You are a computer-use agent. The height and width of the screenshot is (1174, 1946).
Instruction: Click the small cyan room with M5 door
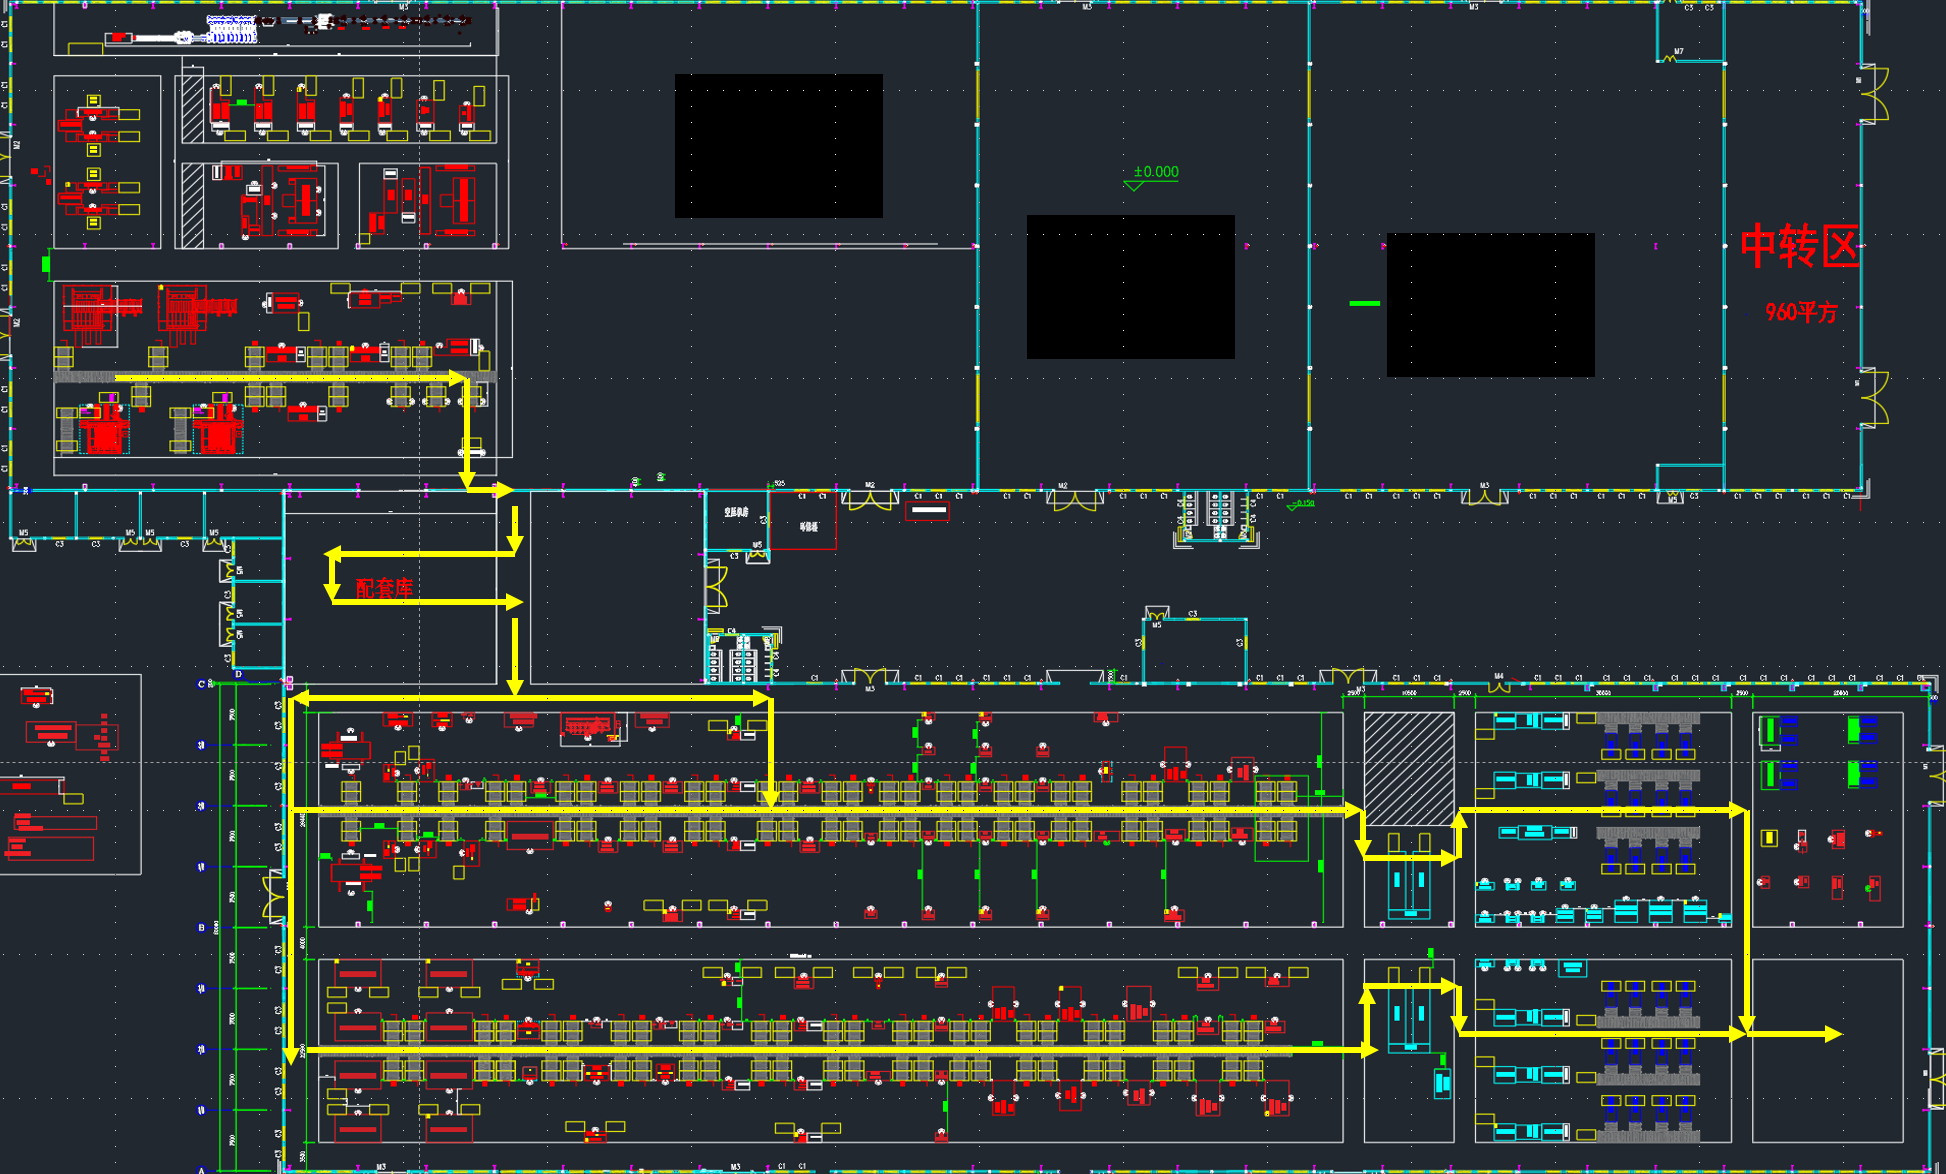click(1194, 650)
